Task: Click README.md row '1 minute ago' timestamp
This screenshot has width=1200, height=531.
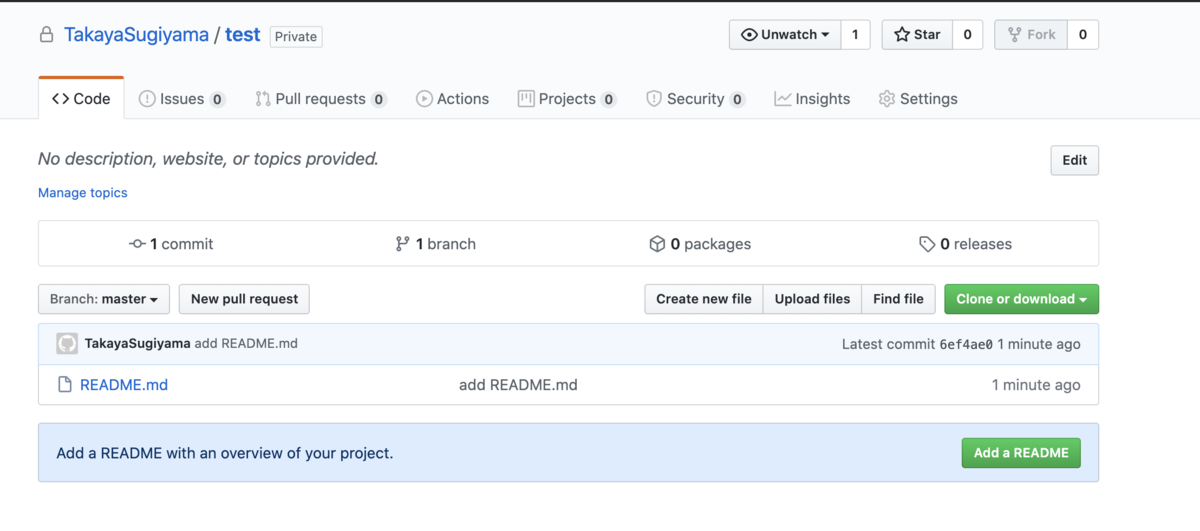Action: (x=1036, y=384)
